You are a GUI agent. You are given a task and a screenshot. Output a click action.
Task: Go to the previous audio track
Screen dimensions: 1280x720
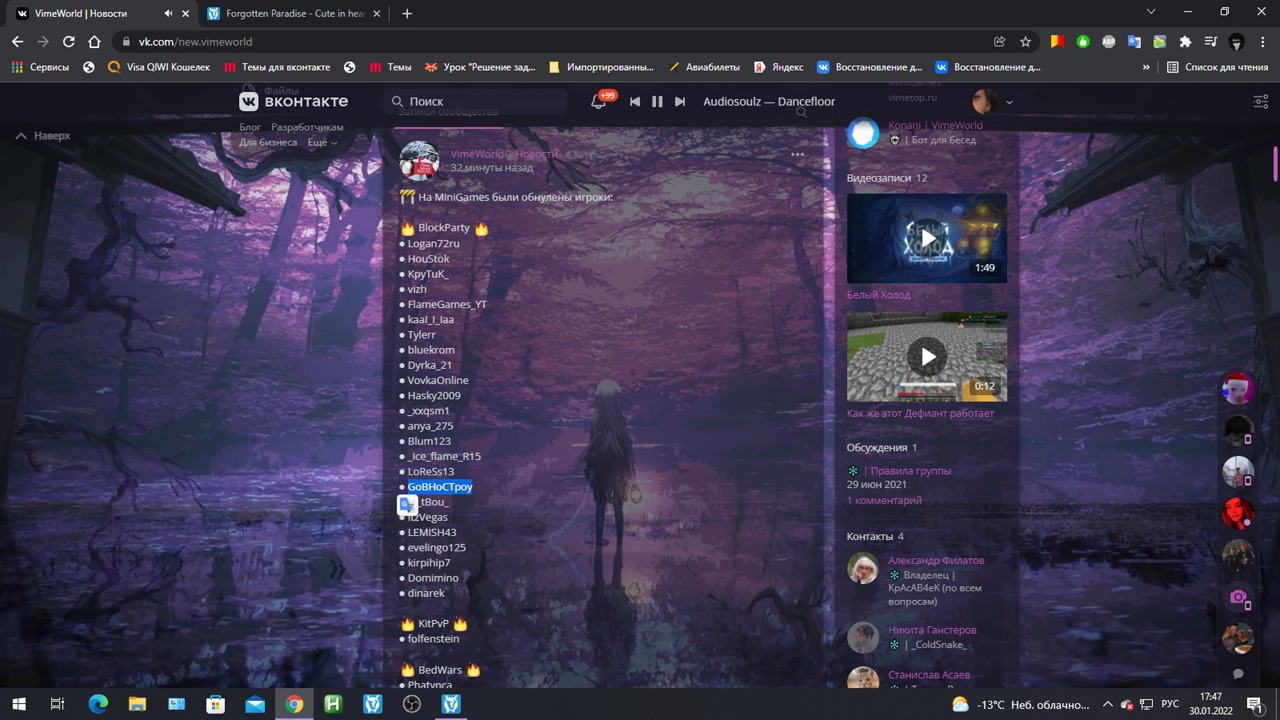point(634,101)
